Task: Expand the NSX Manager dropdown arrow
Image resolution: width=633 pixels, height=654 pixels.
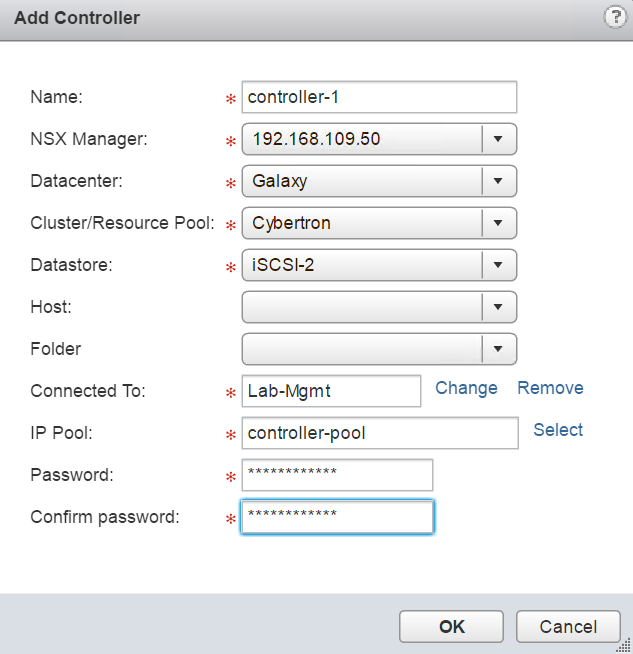Action: 498,139
